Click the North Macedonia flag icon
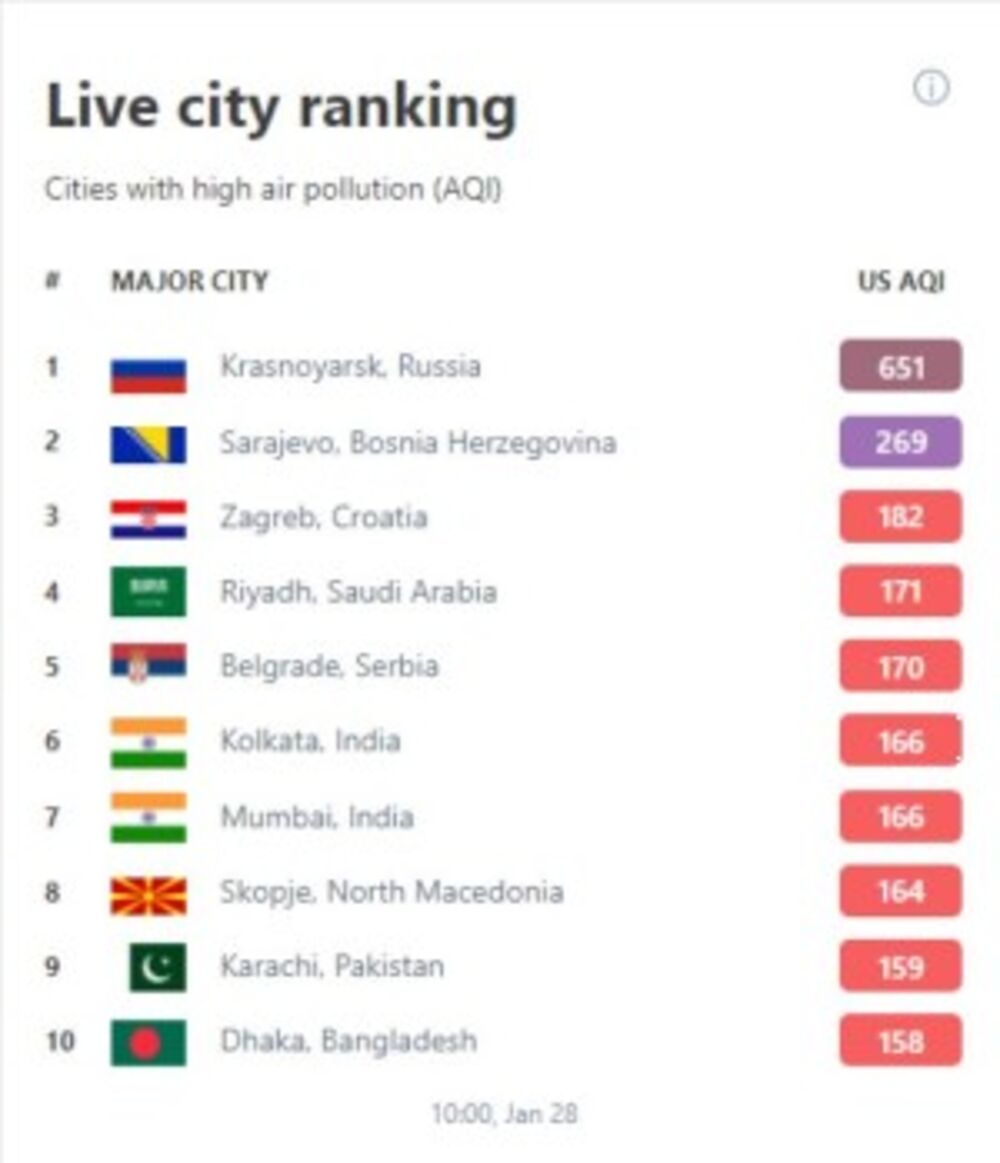Viewport: 1000px width, 1163px height. click(148, 894)
